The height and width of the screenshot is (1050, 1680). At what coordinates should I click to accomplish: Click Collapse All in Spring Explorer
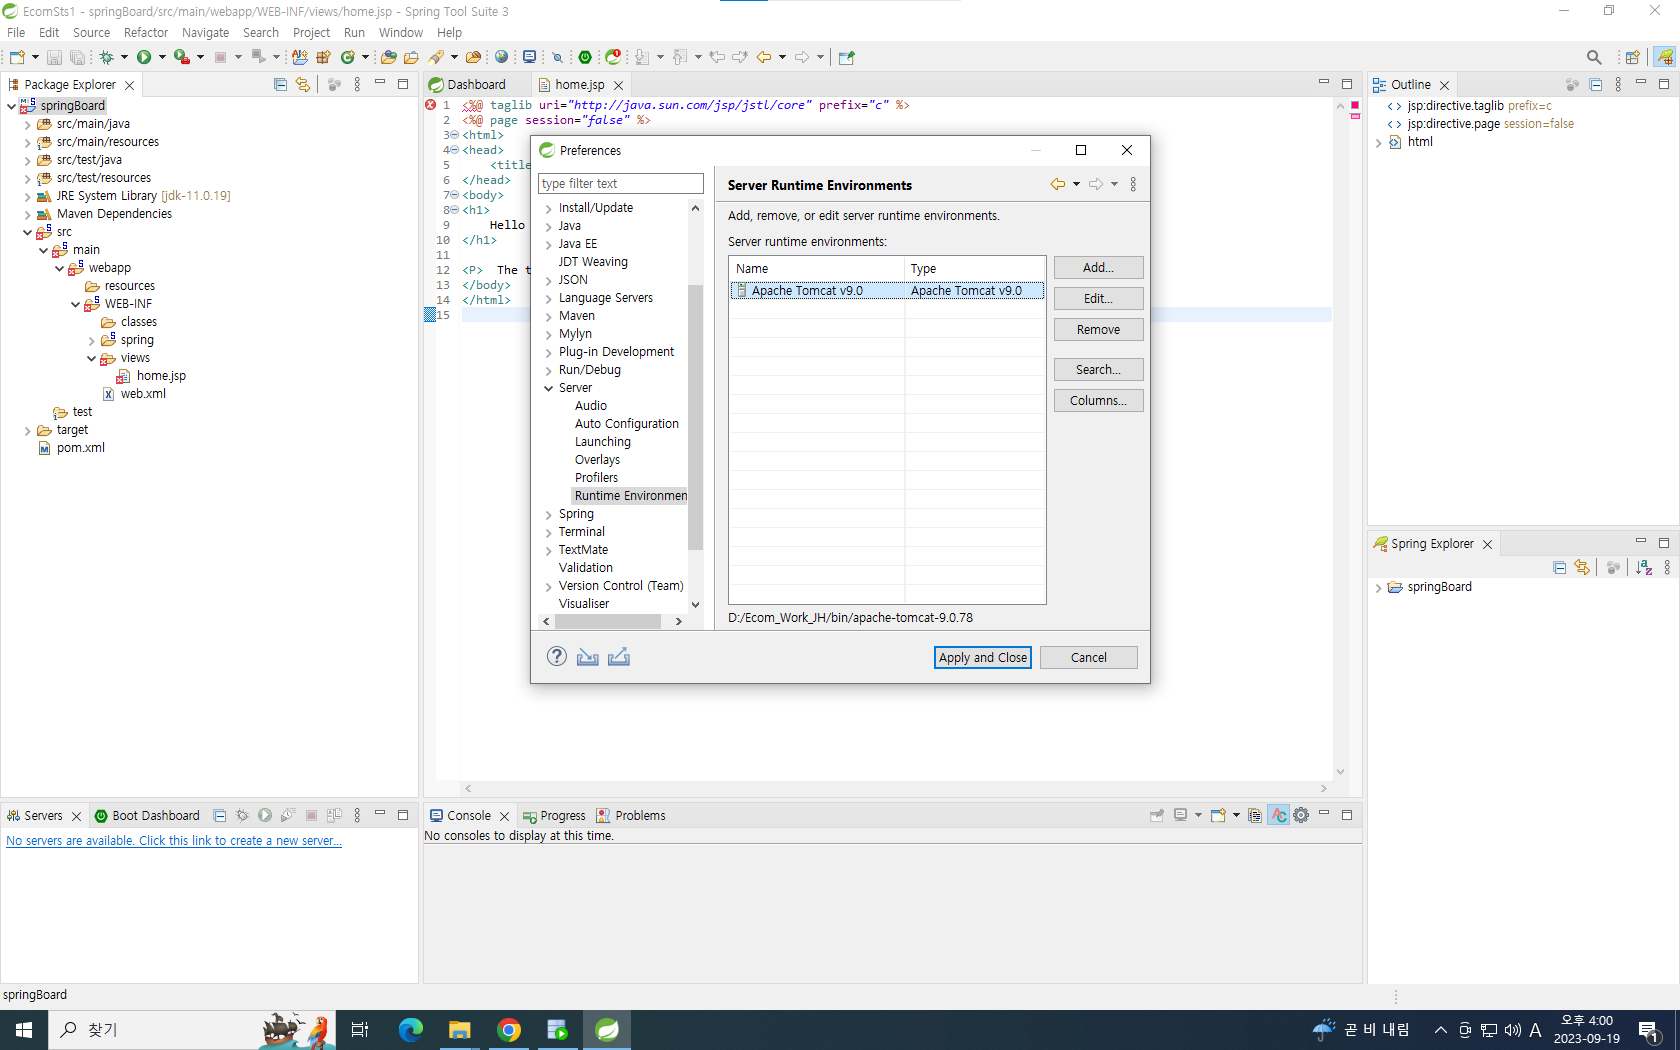click(1559, 568)
